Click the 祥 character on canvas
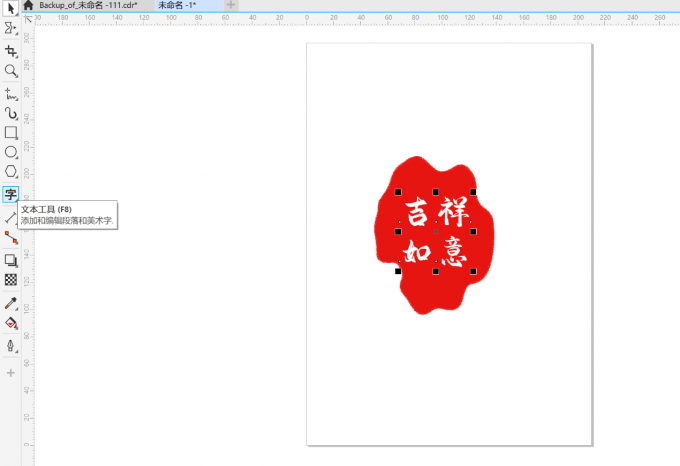The width and height of the screenshot is (680, 466). point(453,212)
